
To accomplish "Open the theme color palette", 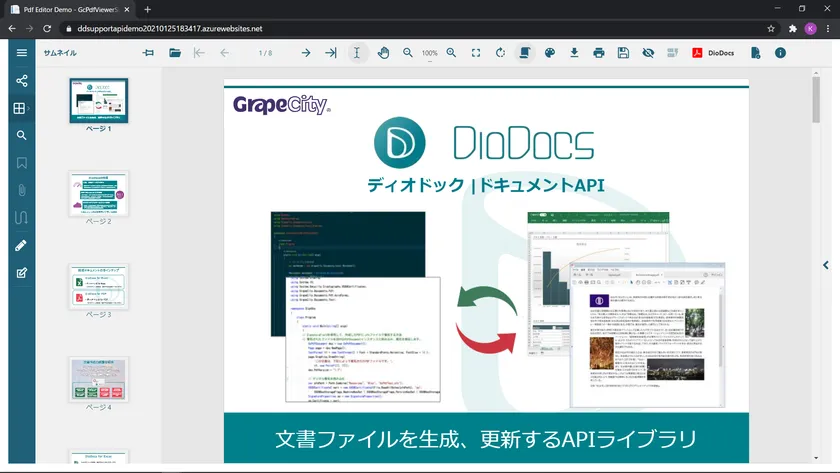I will tap(549, 53).
